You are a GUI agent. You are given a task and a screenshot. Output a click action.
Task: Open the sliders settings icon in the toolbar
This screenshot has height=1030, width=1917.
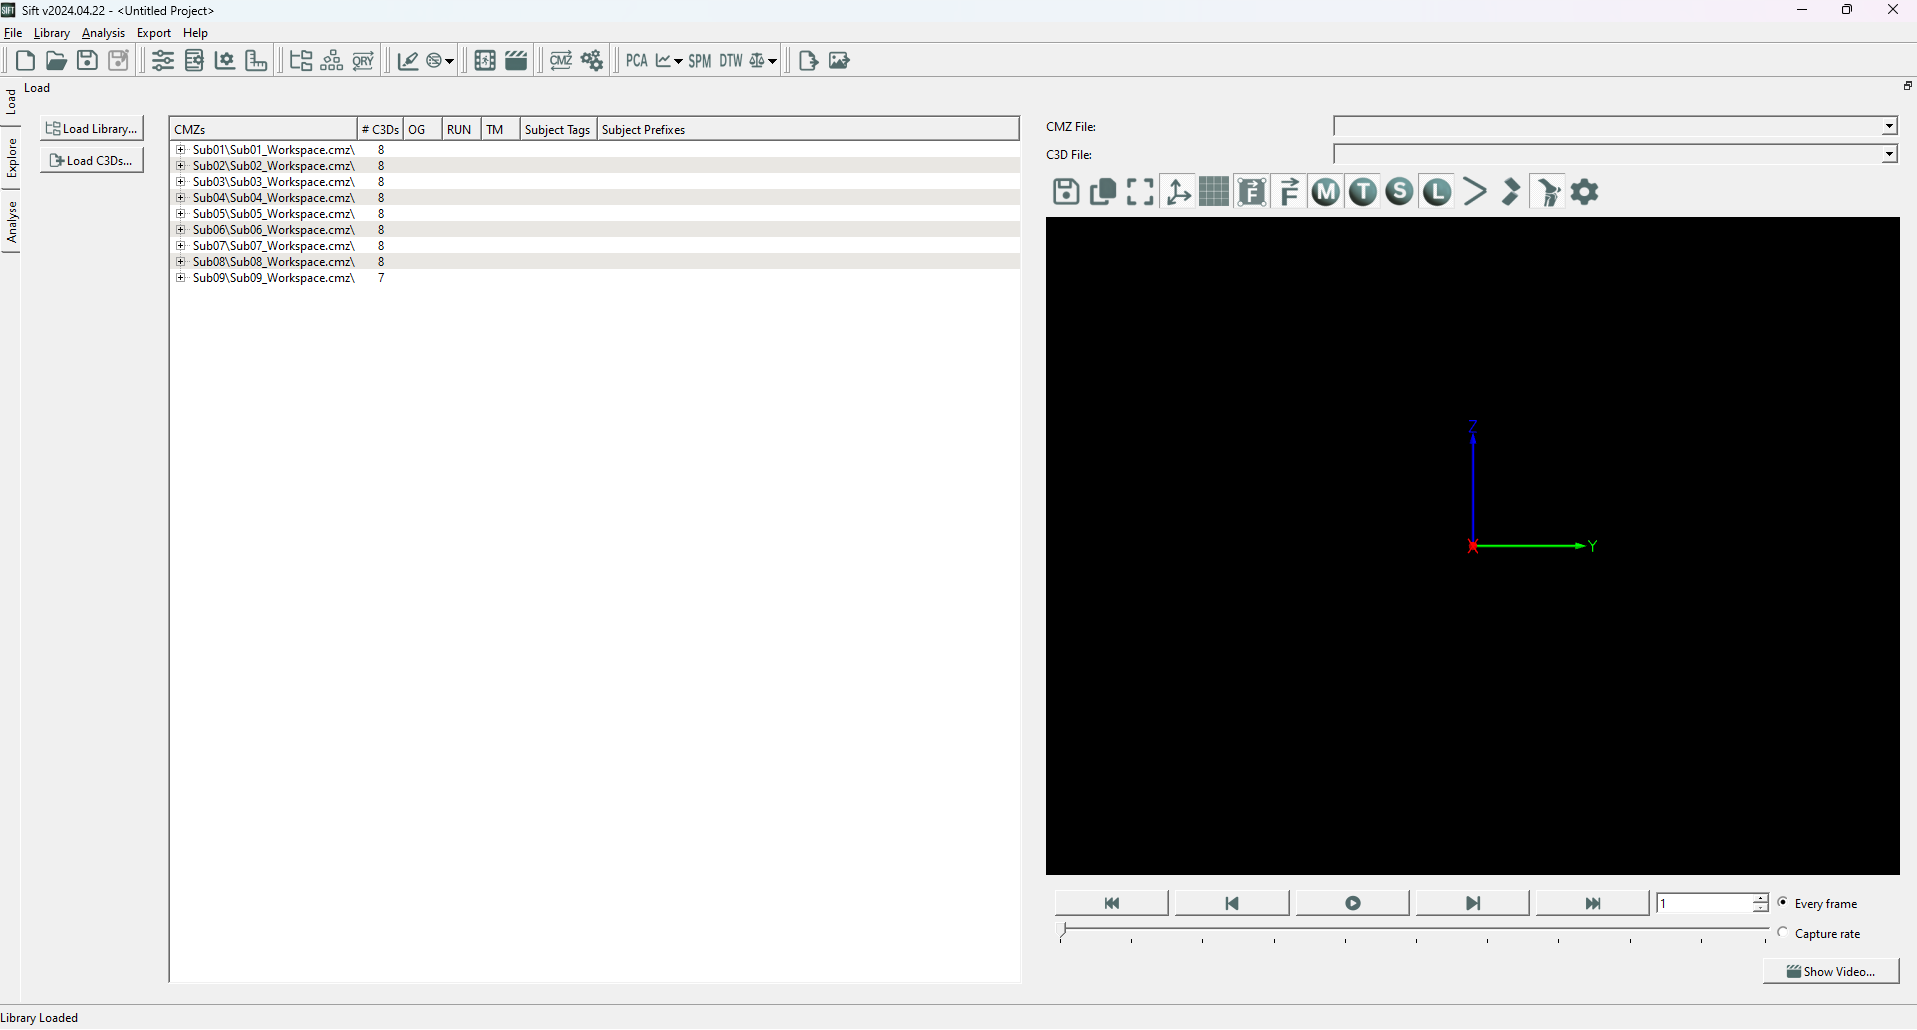(163, 61)
